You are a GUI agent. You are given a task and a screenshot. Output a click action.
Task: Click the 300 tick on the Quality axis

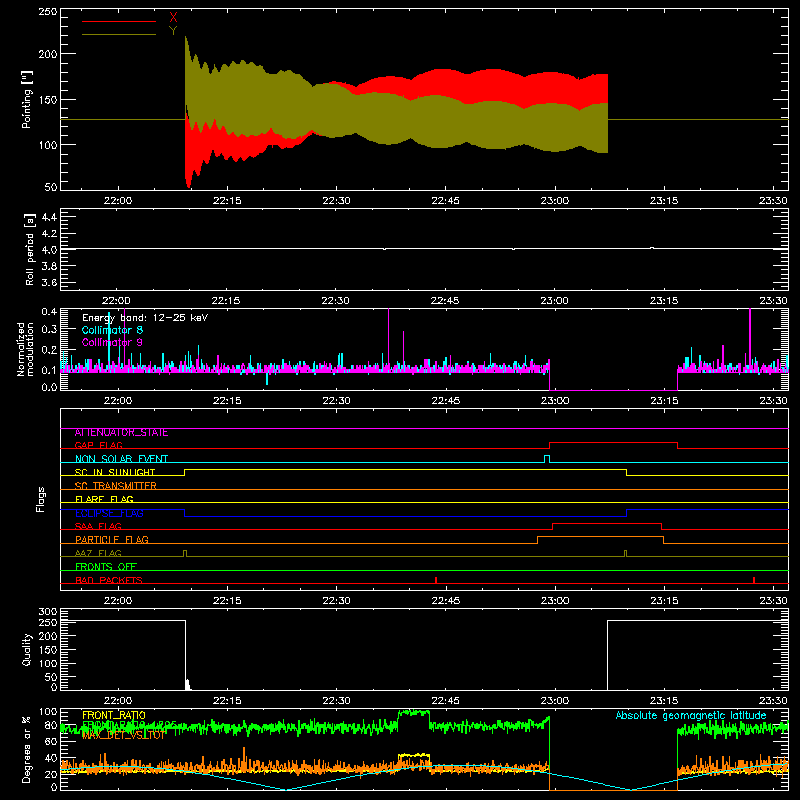(47, 612)
